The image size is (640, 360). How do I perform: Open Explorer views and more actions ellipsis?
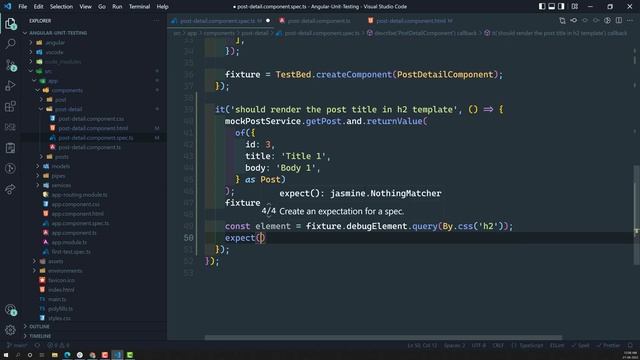click(x=156, y=20)
